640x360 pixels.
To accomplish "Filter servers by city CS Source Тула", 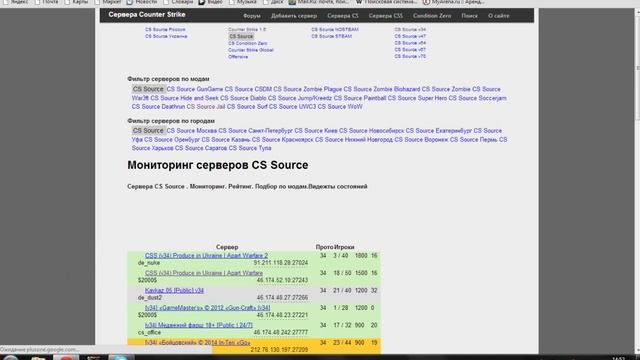I will pos(250,149).
